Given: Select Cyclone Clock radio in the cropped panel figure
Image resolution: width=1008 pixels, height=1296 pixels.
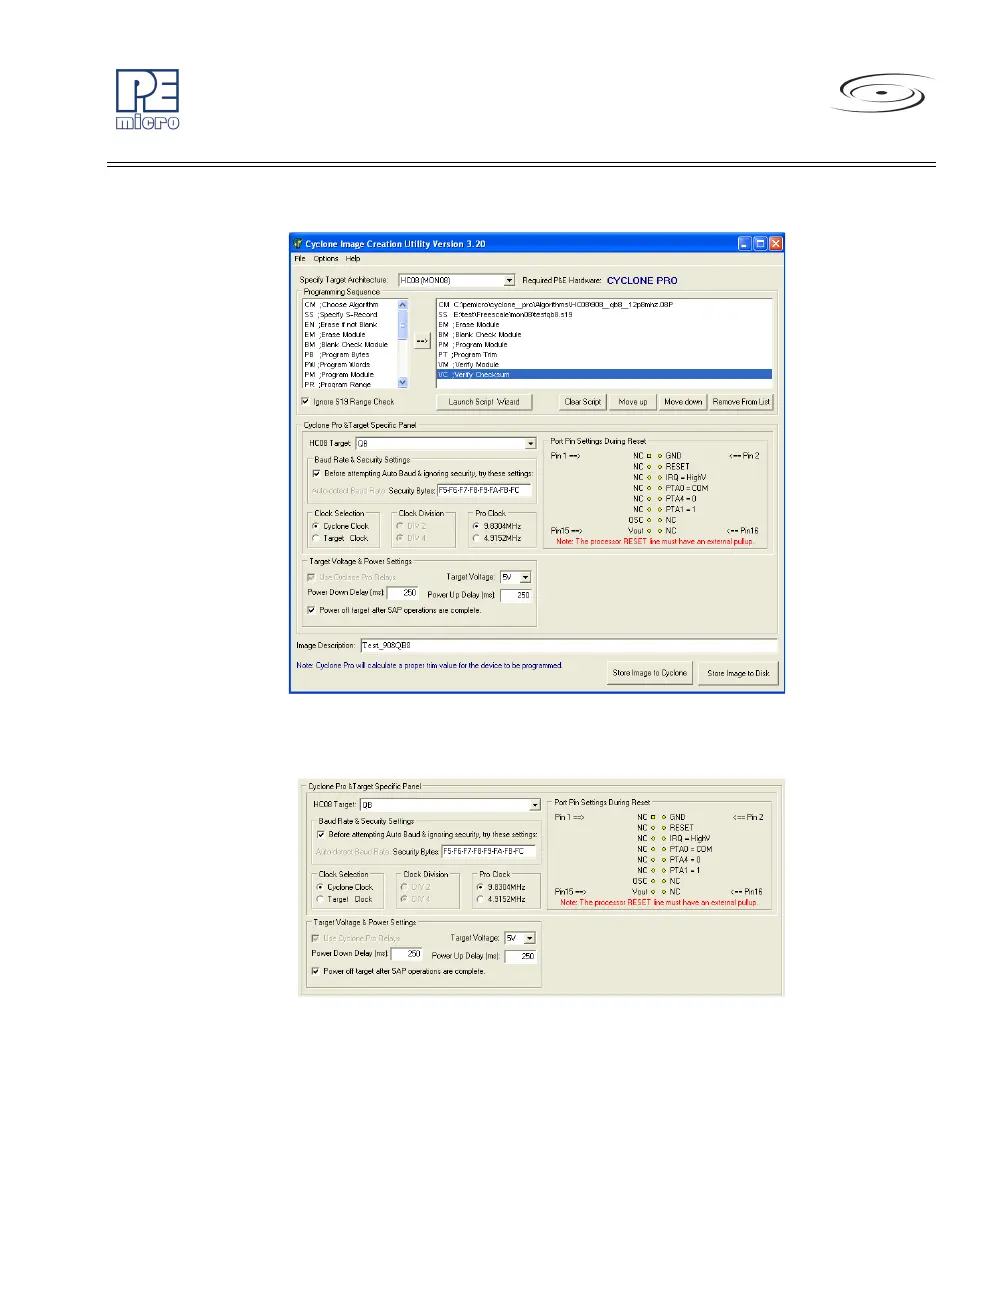Looking at the screenshot, I should coord(320,887).
